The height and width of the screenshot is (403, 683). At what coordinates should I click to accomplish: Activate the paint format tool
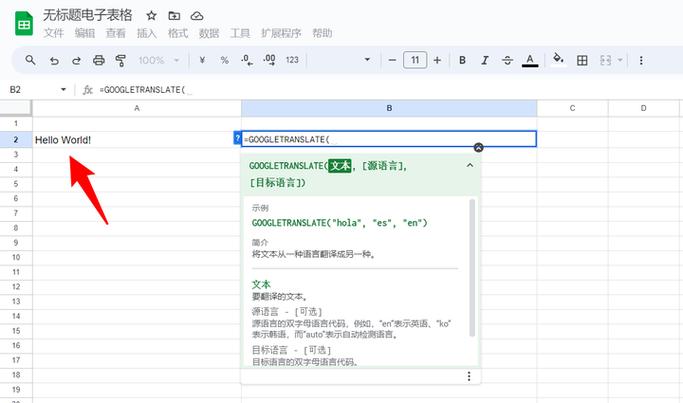click(121, 60)
